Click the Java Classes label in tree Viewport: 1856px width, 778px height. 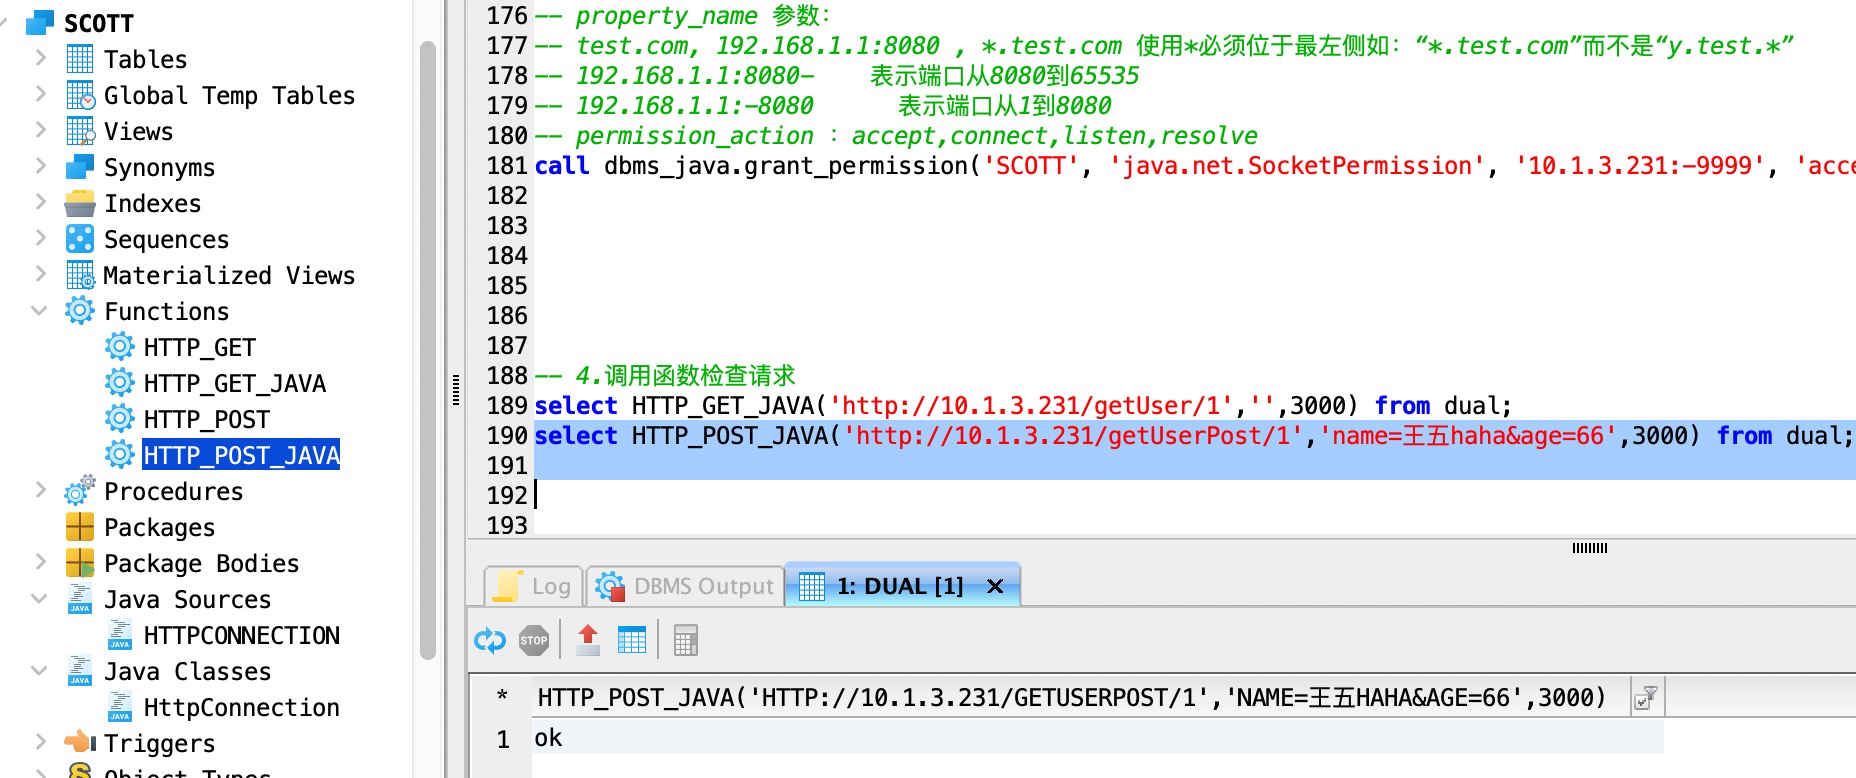click(188, 671)
